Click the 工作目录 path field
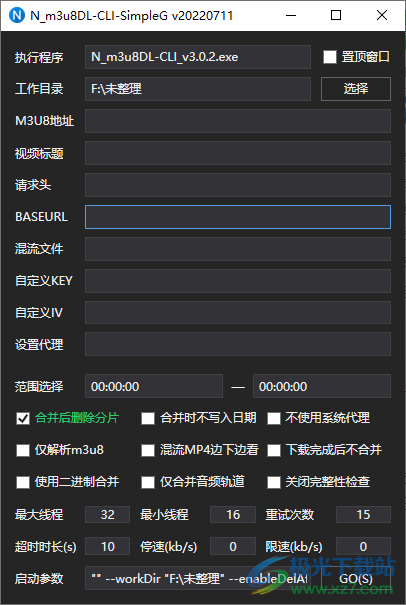This screenshot has height=605, width=406. tap(198, 89)
